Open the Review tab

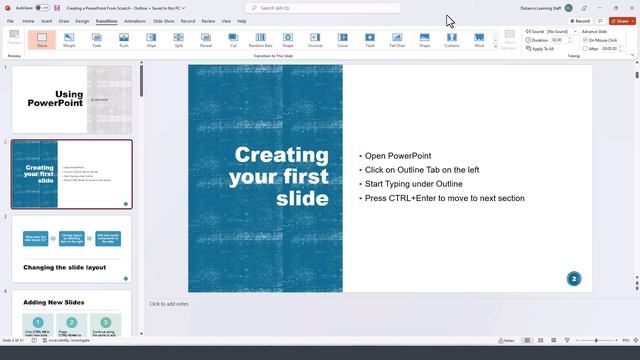[208, 21]
